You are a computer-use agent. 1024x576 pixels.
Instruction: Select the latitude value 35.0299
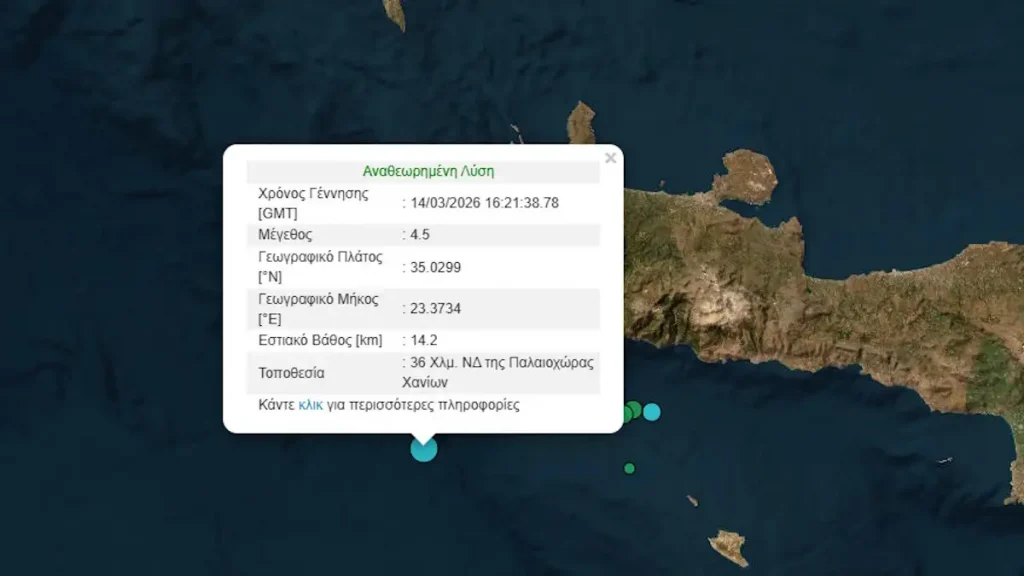click(x=434, y=267)
